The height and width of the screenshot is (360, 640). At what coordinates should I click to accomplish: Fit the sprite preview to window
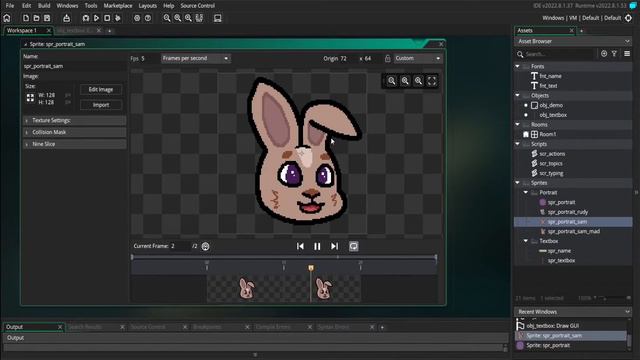(432, 81)
